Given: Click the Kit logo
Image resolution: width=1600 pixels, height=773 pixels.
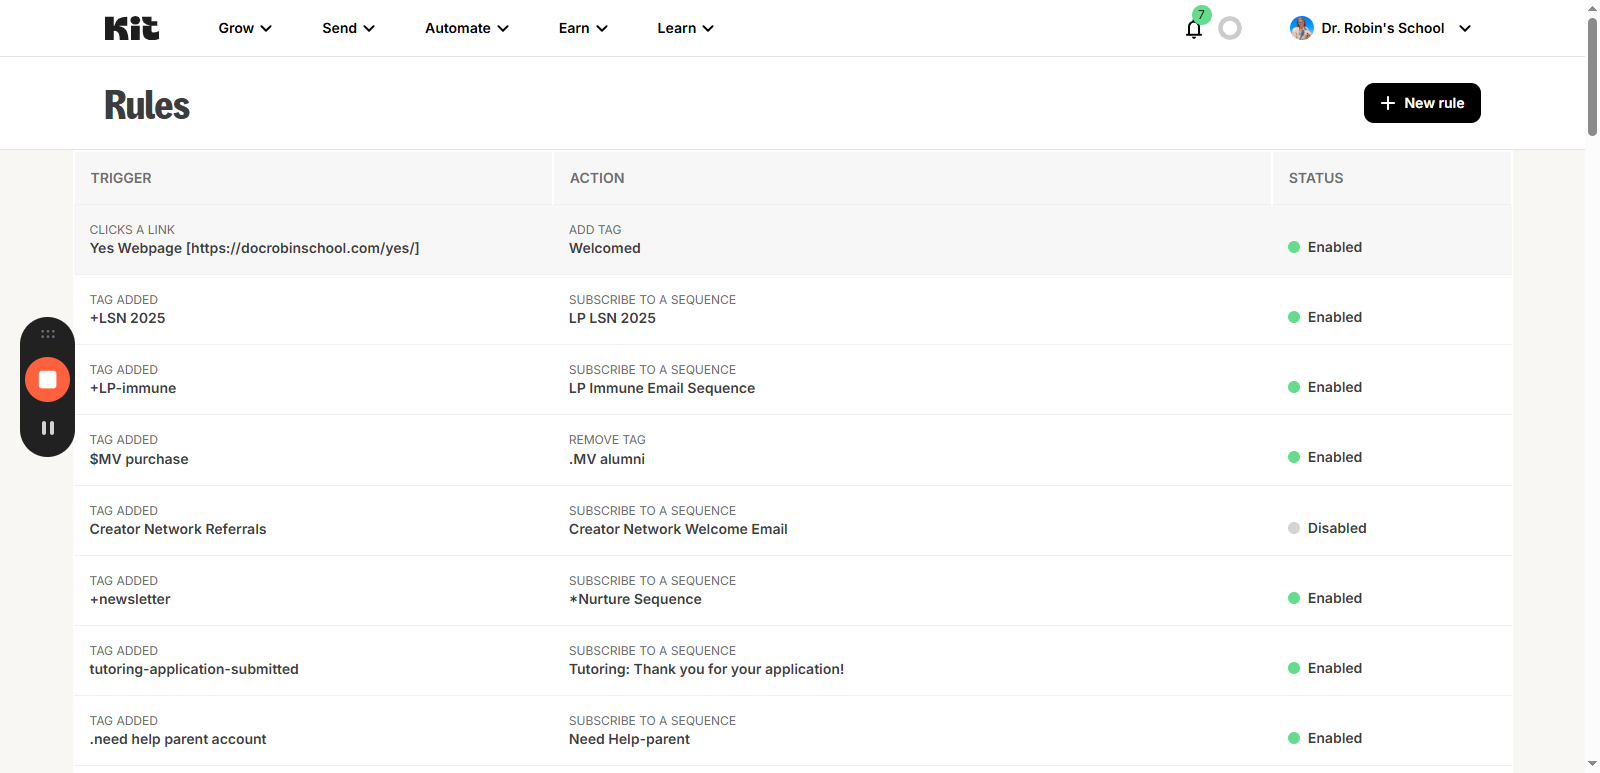Looking at the screenshot, I should coord(132,28).
